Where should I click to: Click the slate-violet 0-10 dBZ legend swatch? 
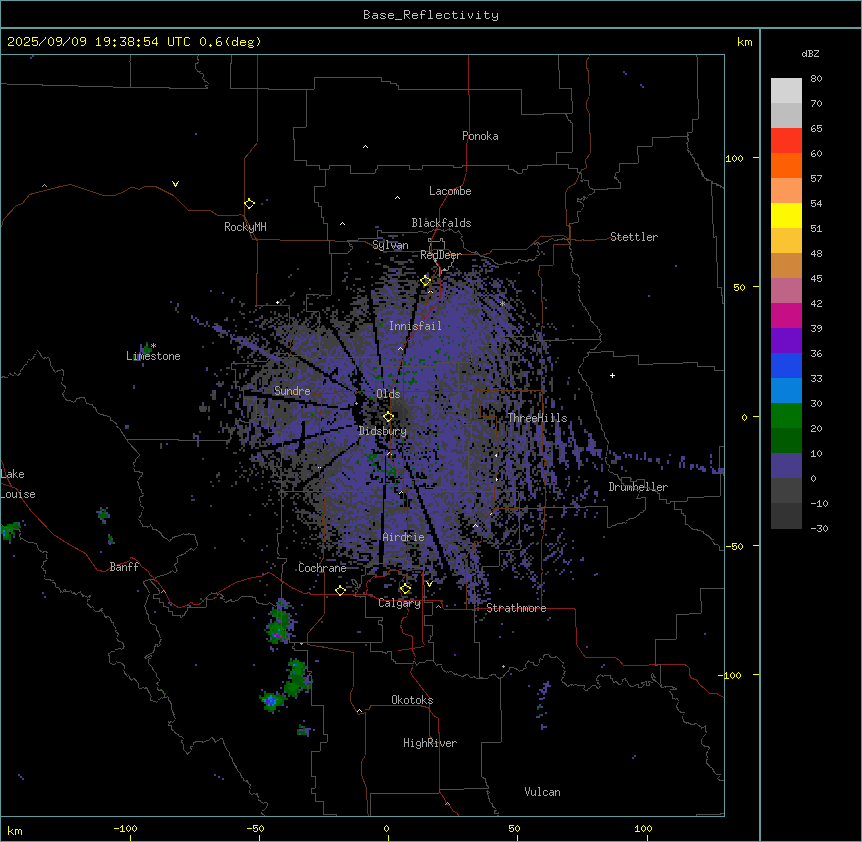(x=786, y=466)
